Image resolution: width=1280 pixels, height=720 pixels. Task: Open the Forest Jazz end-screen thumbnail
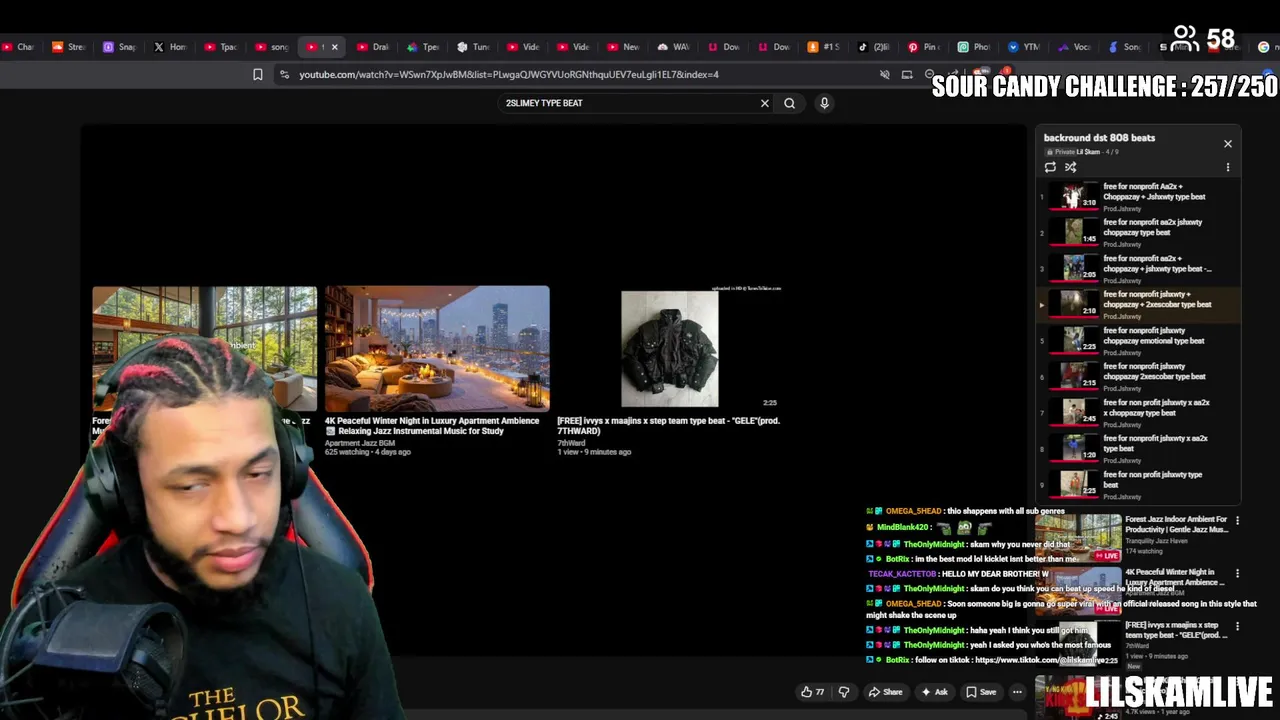(x=204, y=349)
